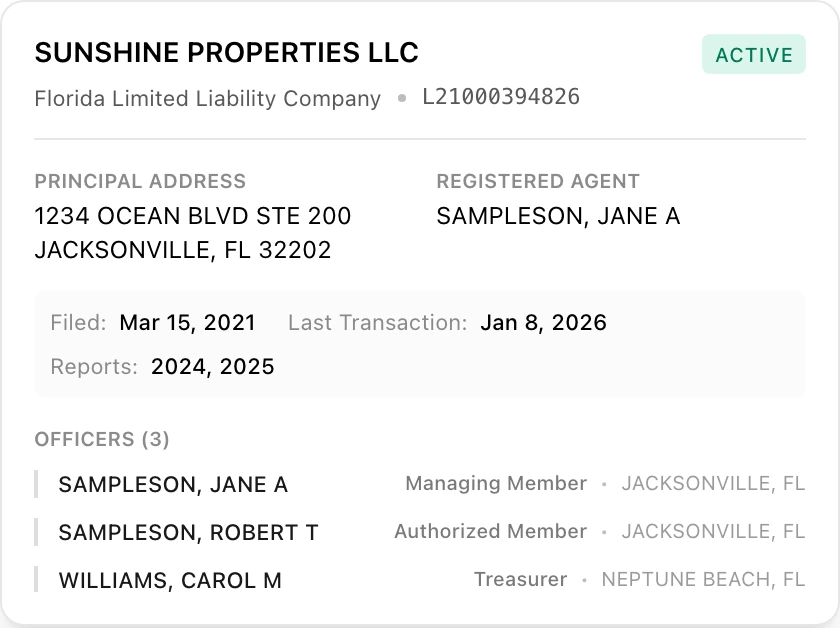Click the REGISTERED AGENT heading
Viewport: 840px width, 628px height.
[538, 181]
